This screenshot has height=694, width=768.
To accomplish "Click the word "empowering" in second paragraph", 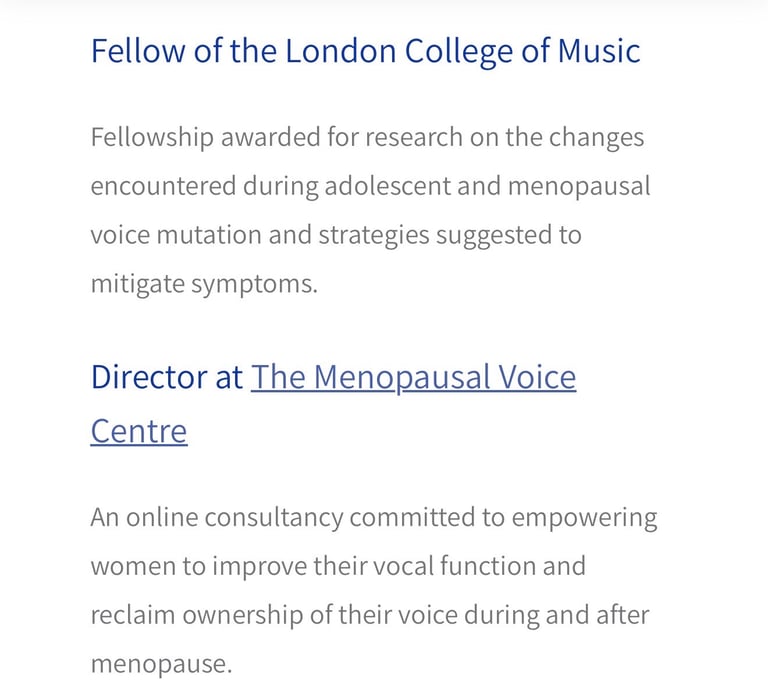I will point(584,517).
